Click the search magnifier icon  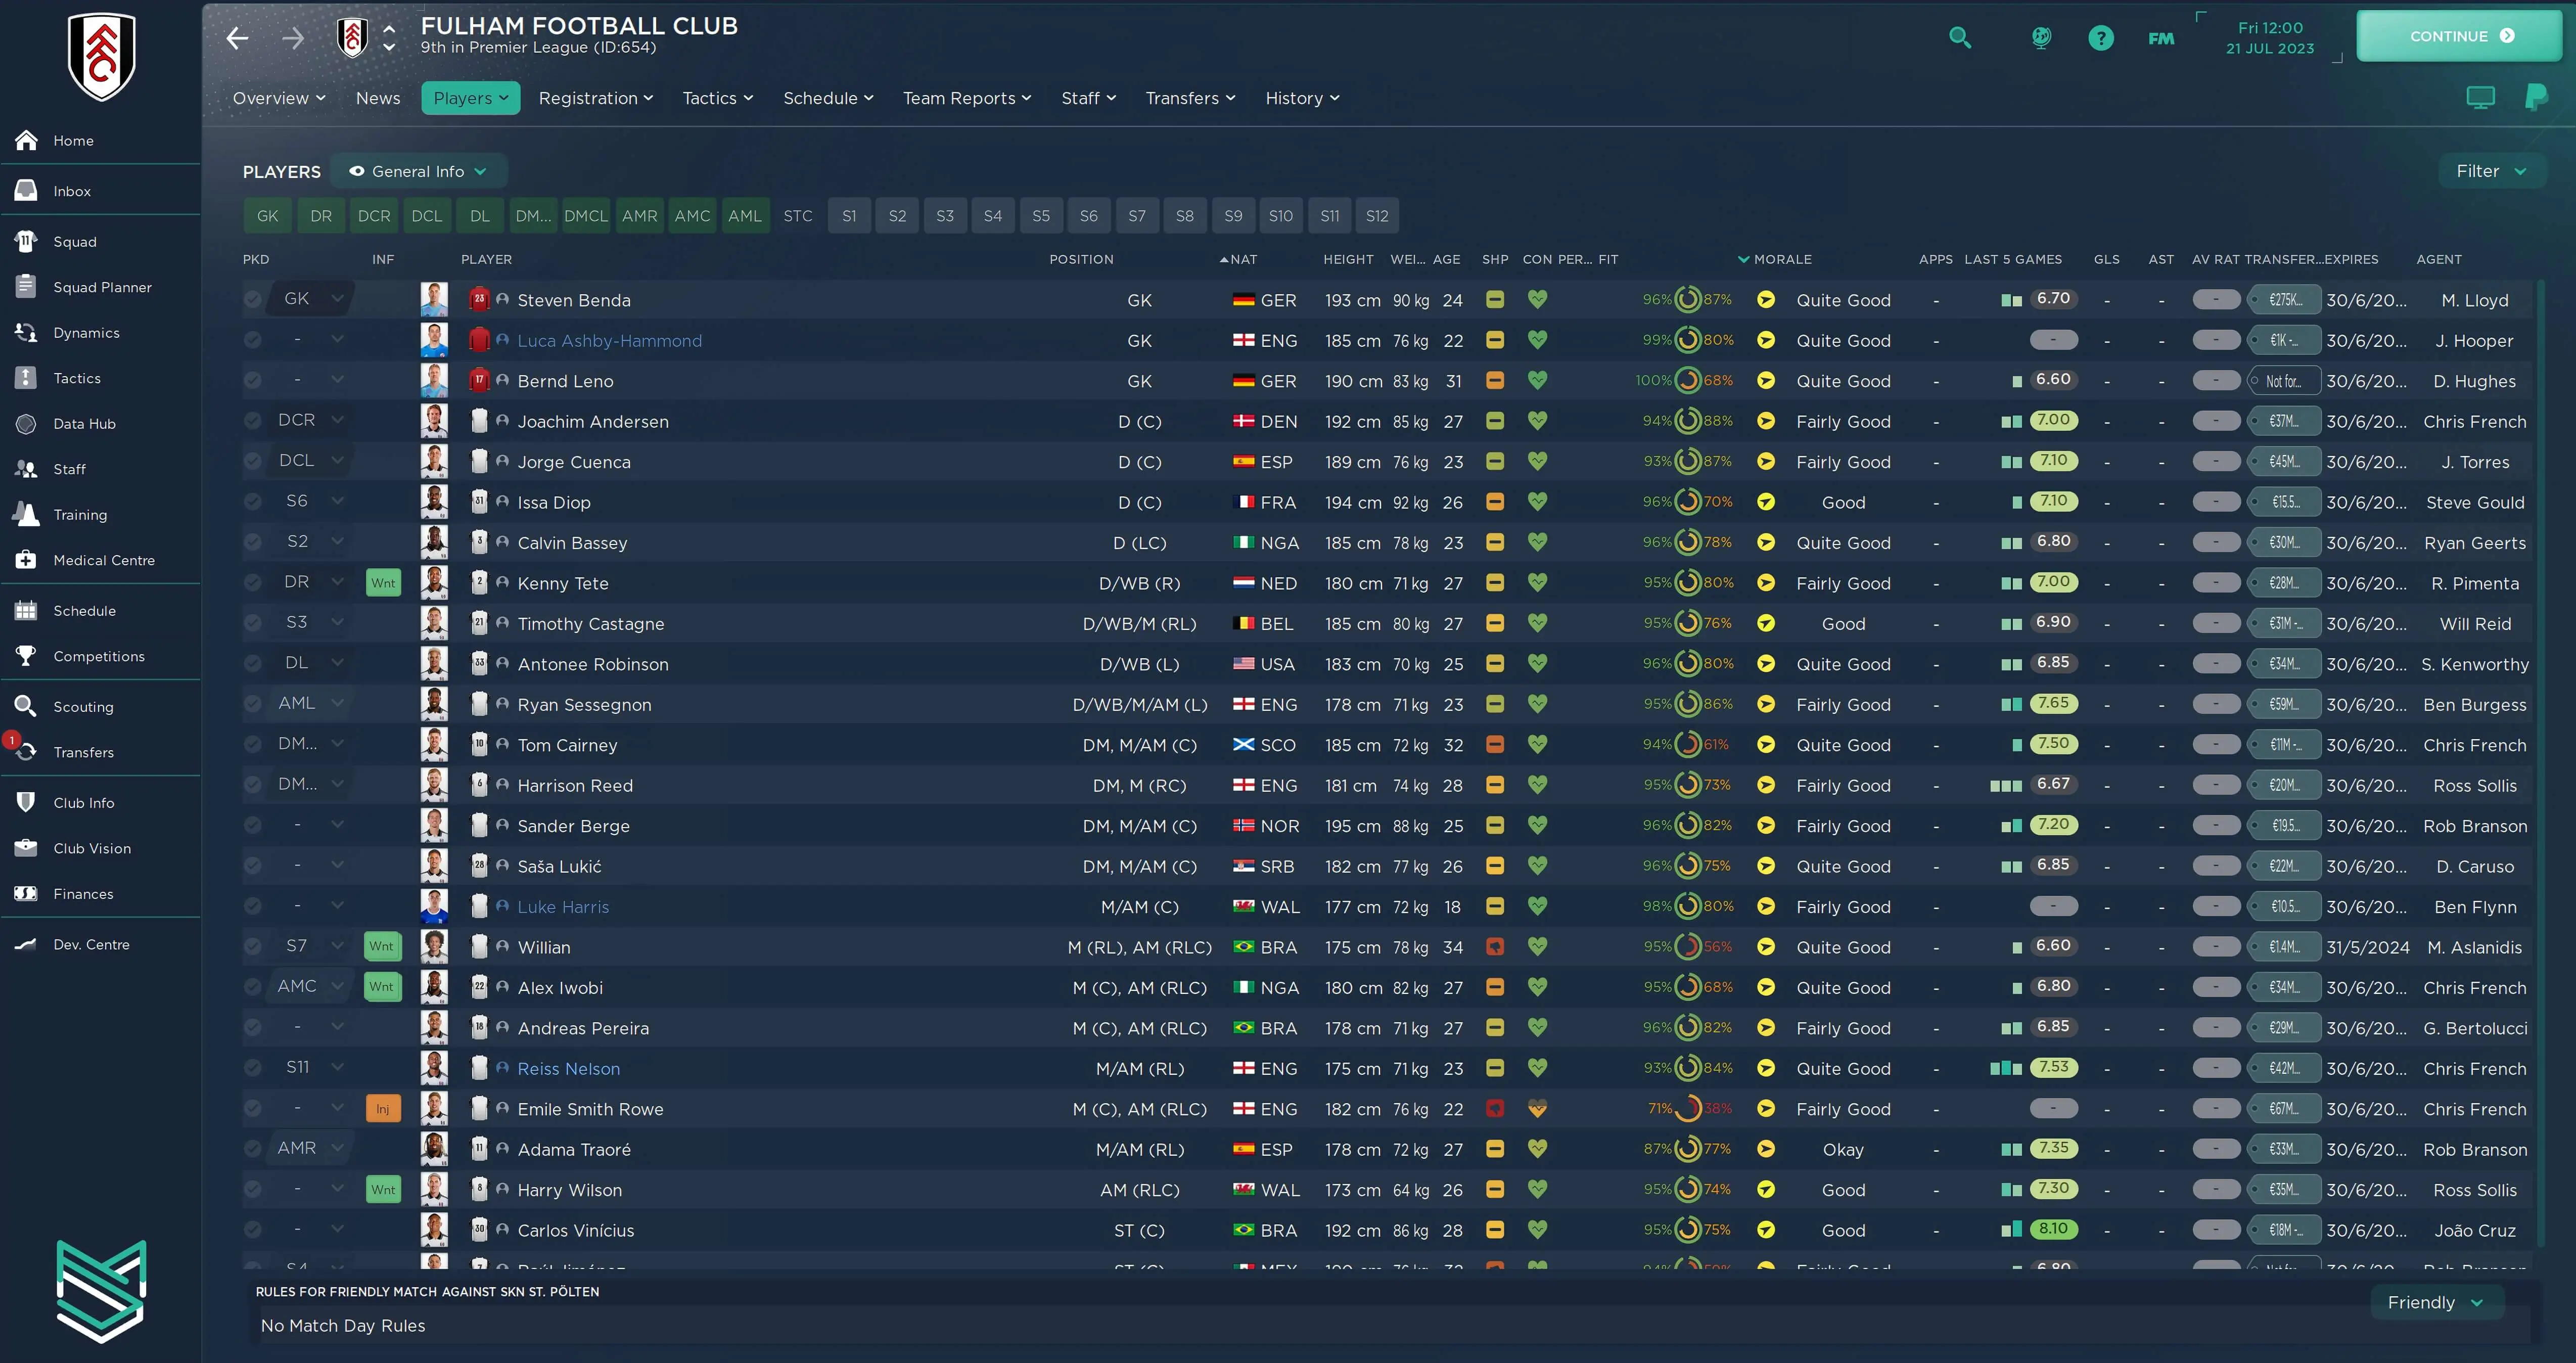pyautogui.click(x=1960, y=38)
